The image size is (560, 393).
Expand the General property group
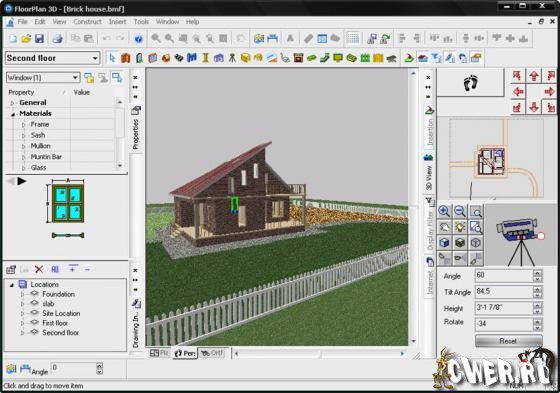12,103
